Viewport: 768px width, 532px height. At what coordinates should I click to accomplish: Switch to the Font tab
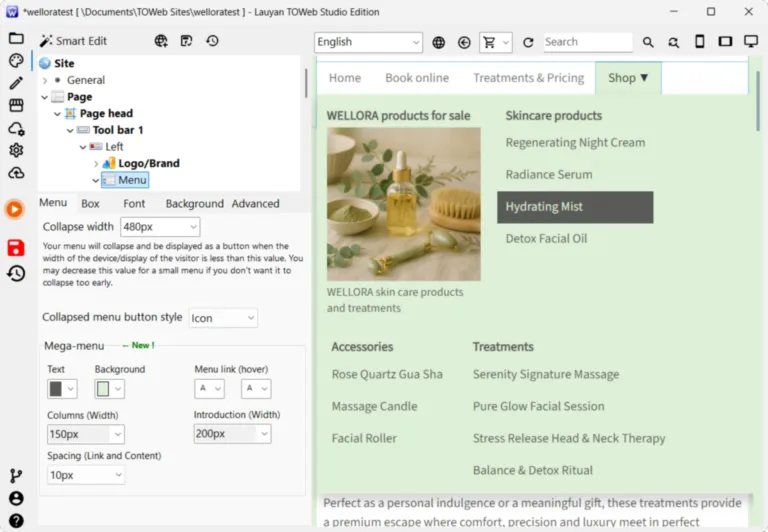coord(134,204)
